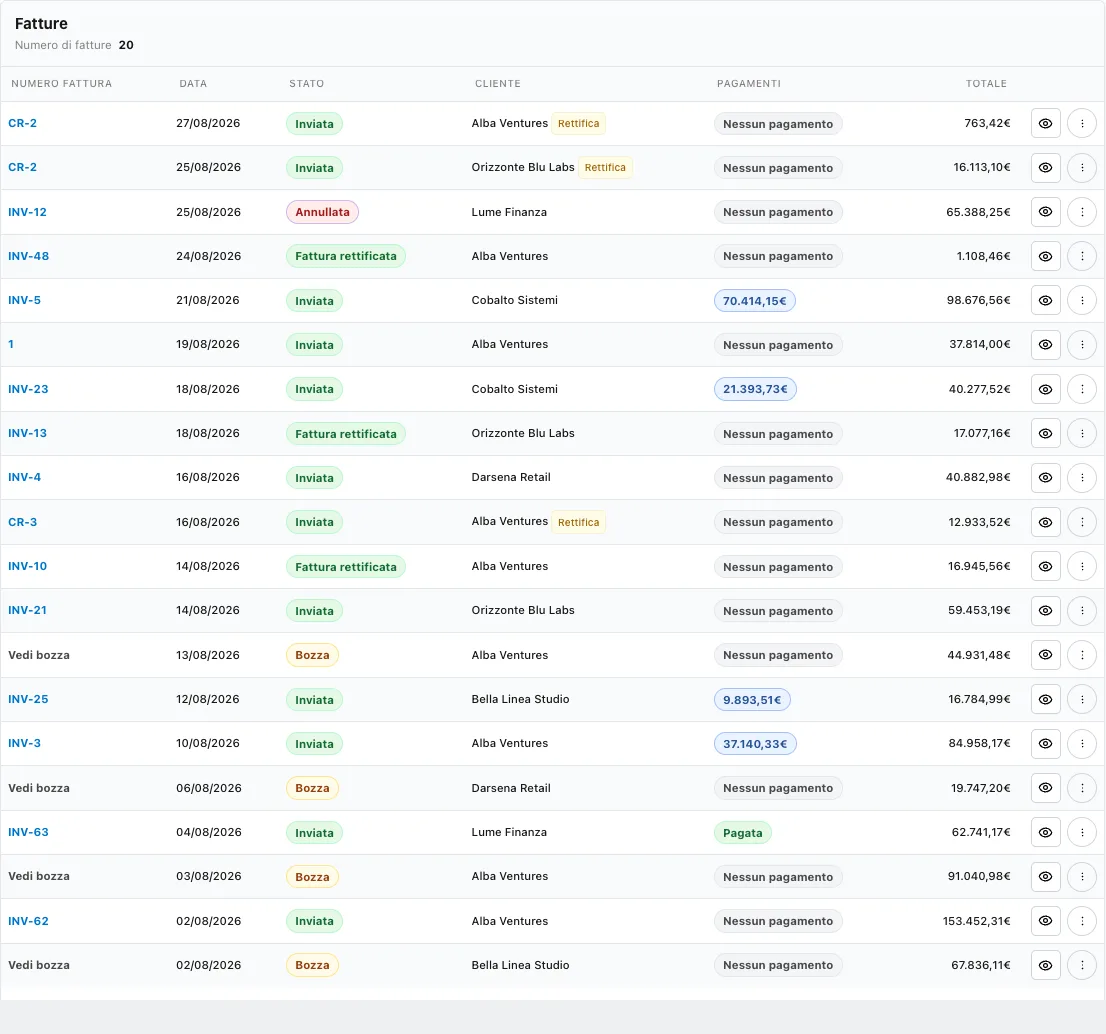
Task: Open the kebab menu in INV-5 row
Action: (x=1082, y=300)
